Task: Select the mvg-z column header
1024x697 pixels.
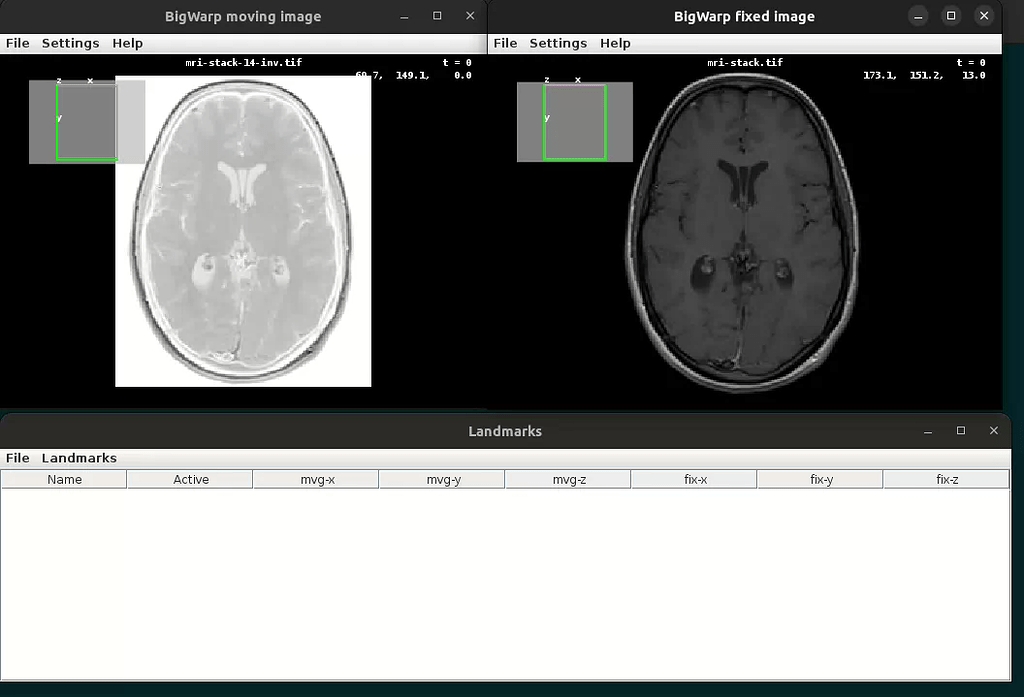Action: (569, 480)
